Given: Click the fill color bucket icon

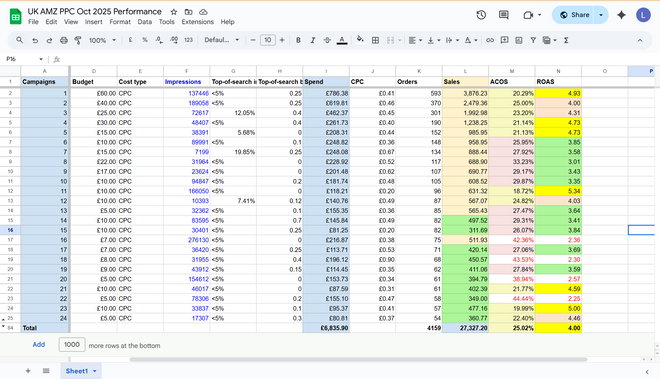Looking at the screenshot, I should [360, 40].
